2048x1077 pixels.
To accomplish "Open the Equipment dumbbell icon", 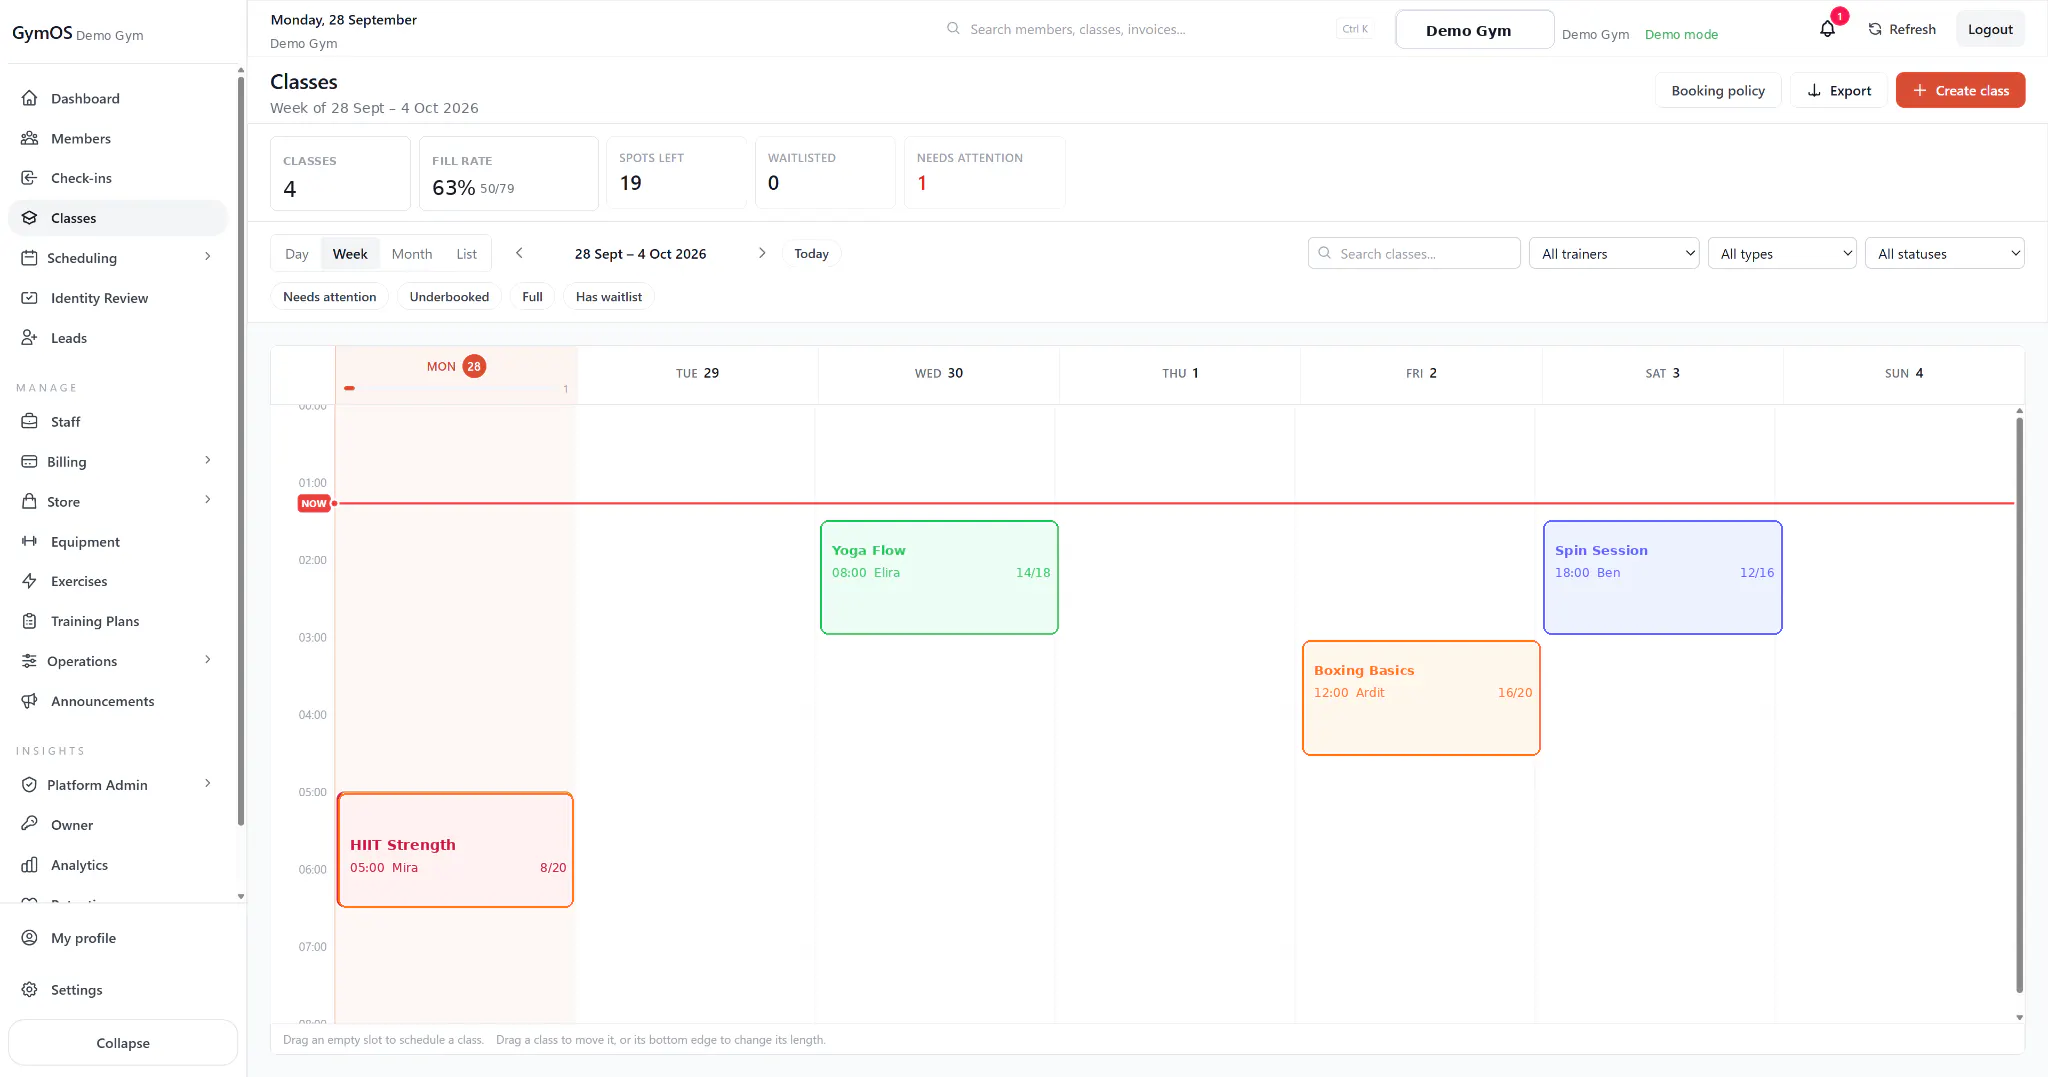I will point(30,542).
